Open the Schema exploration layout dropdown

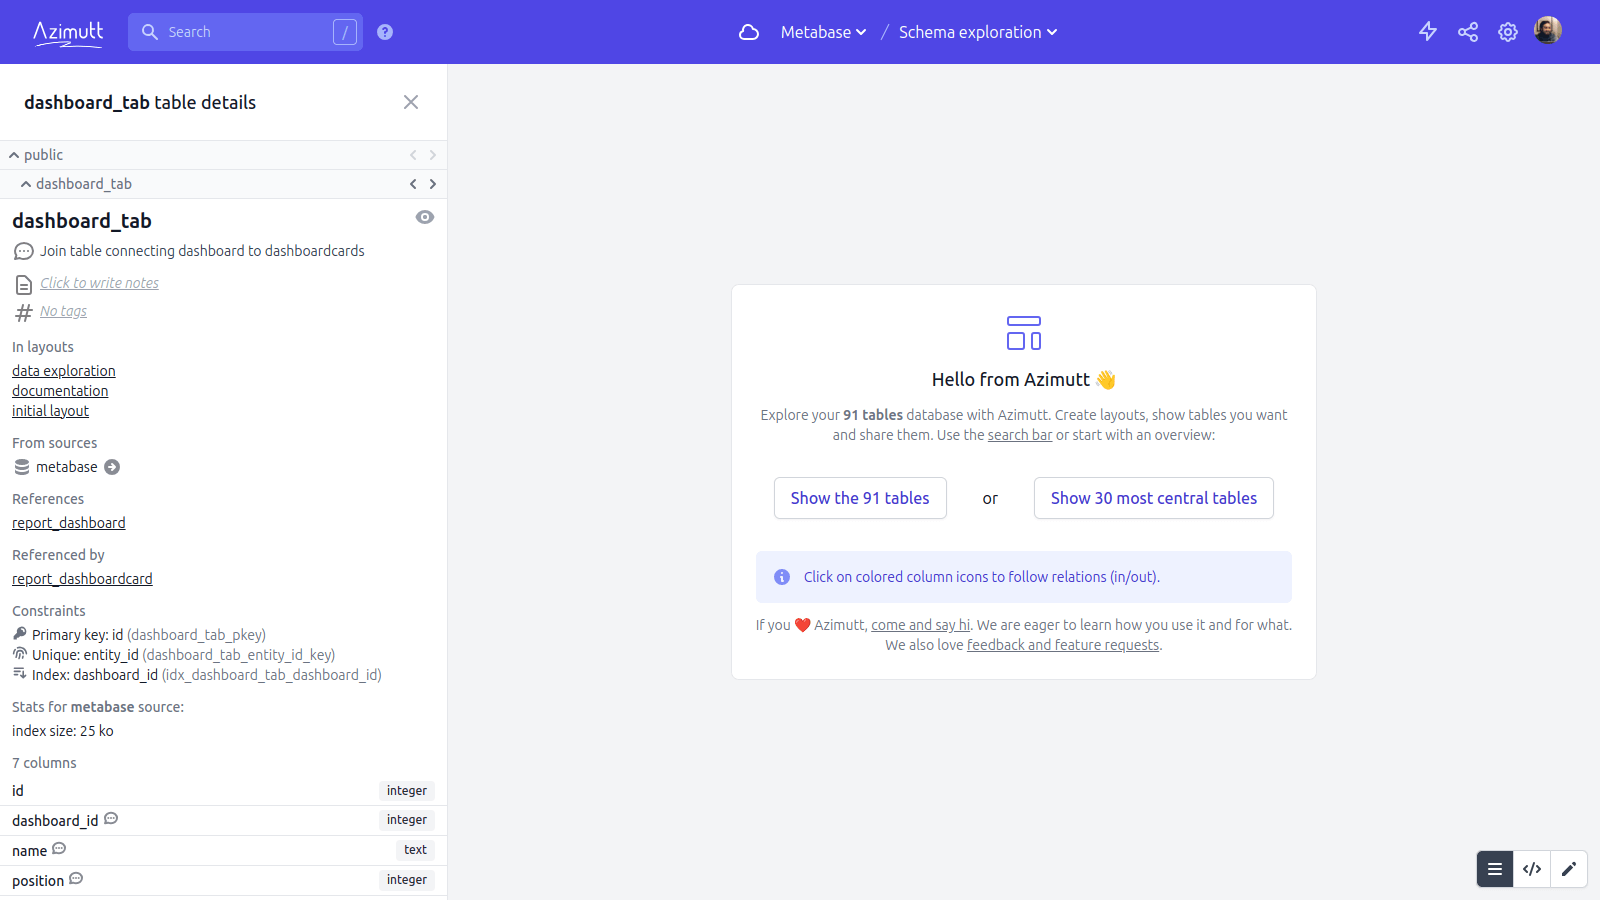click(x=977, y=32)
